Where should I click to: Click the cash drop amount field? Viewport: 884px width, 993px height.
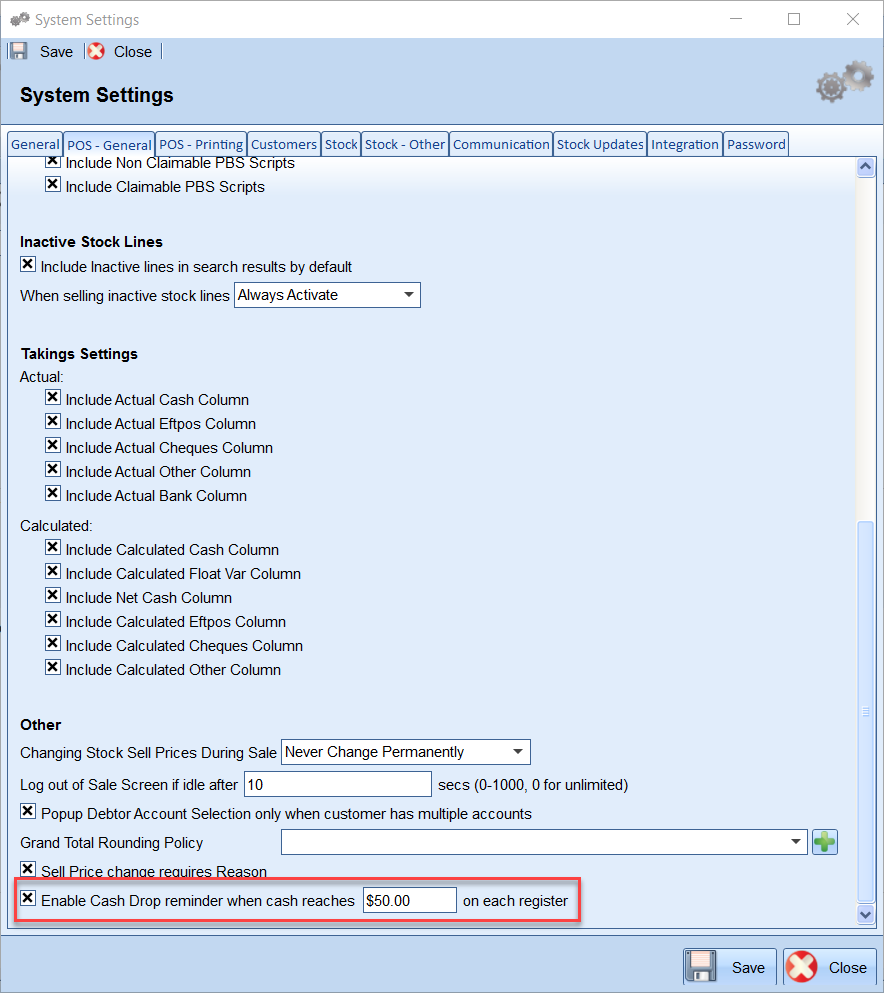pyautogui.click(x=409, y=901)
